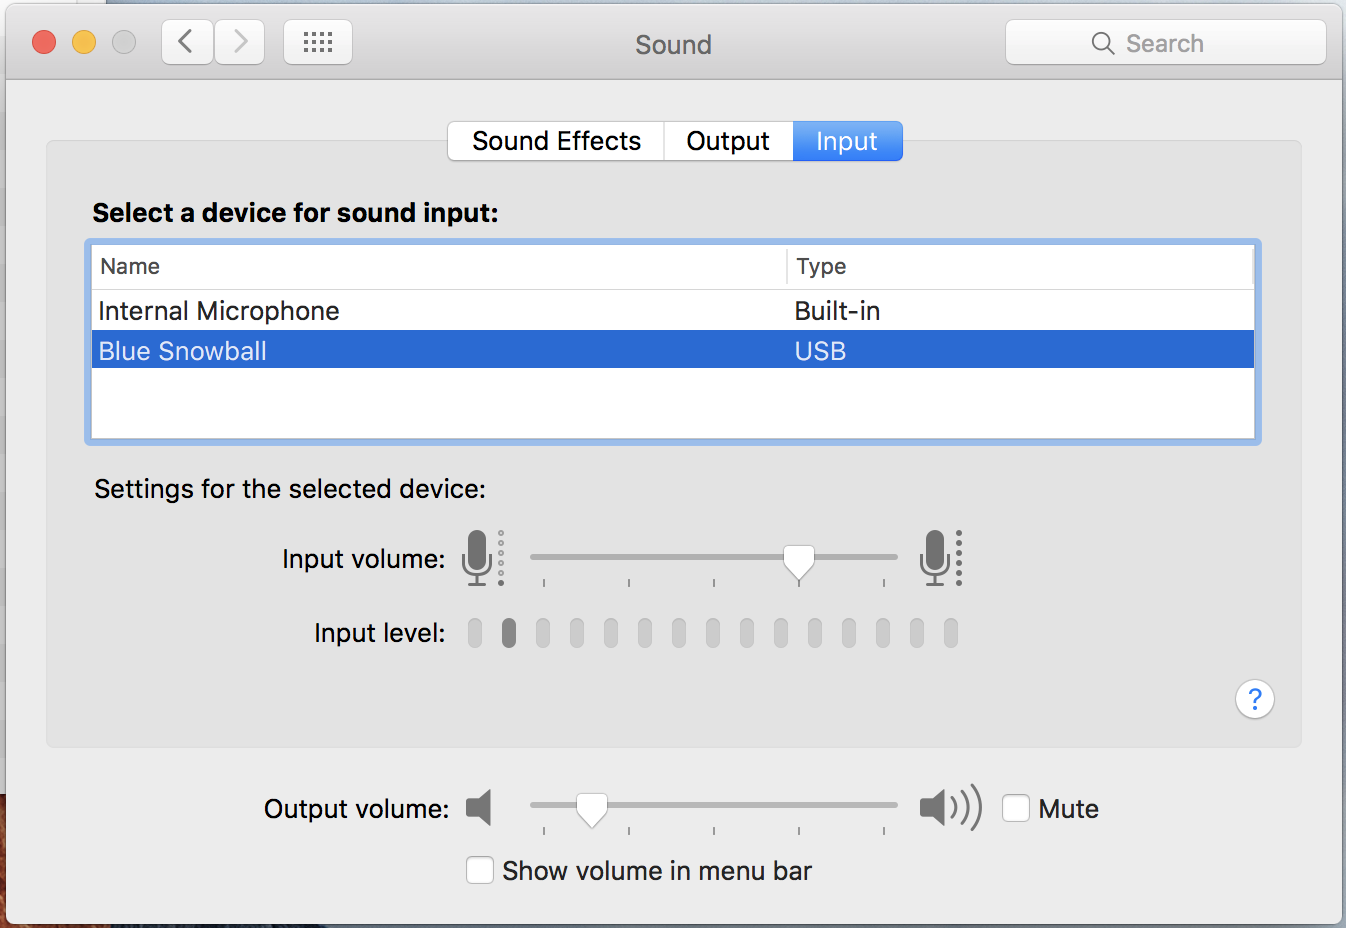This screenshot has width=1346, height=928.
Task: Enable the Mute checkbox
Action: (1016, 808)
